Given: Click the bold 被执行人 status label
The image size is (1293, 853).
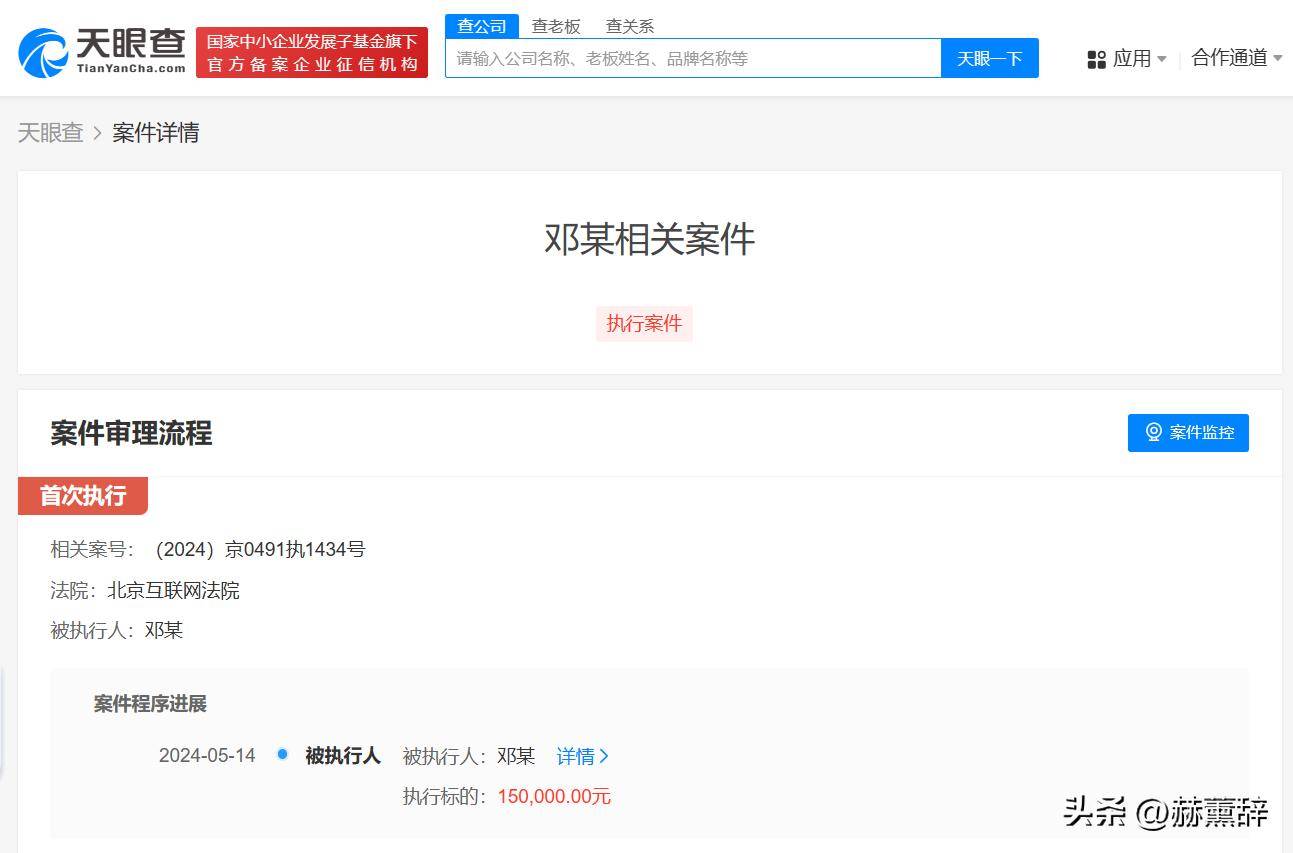Looking at the screenshot, I should tap(343, 756).
